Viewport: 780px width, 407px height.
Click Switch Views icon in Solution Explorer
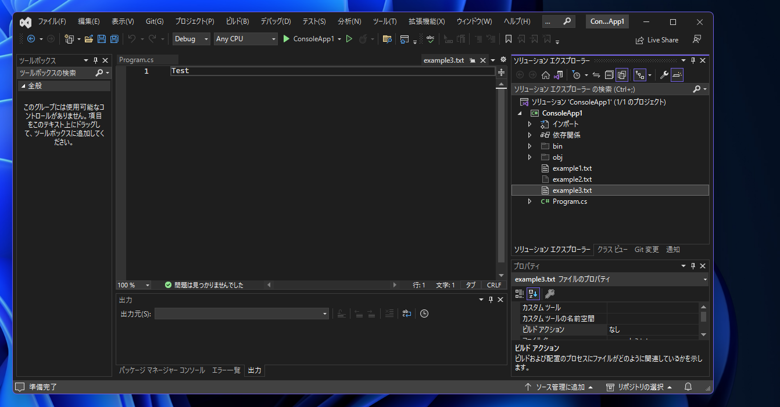click(559, 75)
